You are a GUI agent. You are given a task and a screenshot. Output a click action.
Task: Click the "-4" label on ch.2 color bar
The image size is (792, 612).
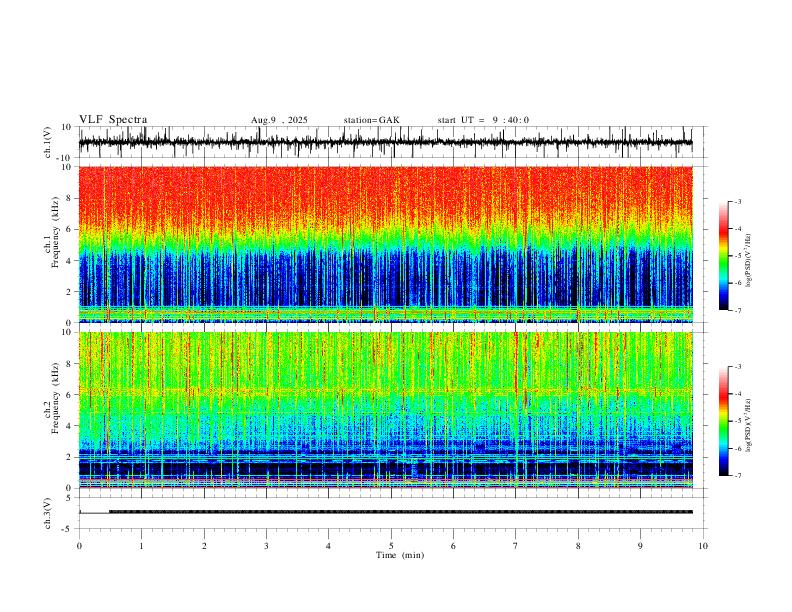[x=737, y=394]
